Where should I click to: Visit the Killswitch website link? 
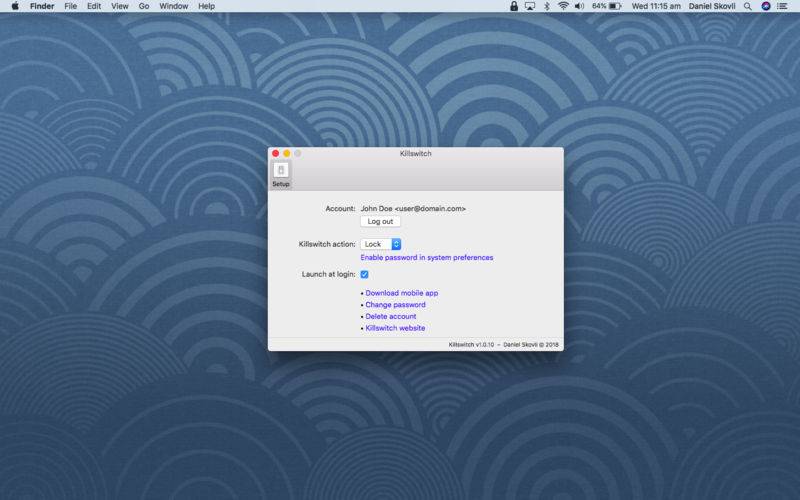tap(395, 328)
